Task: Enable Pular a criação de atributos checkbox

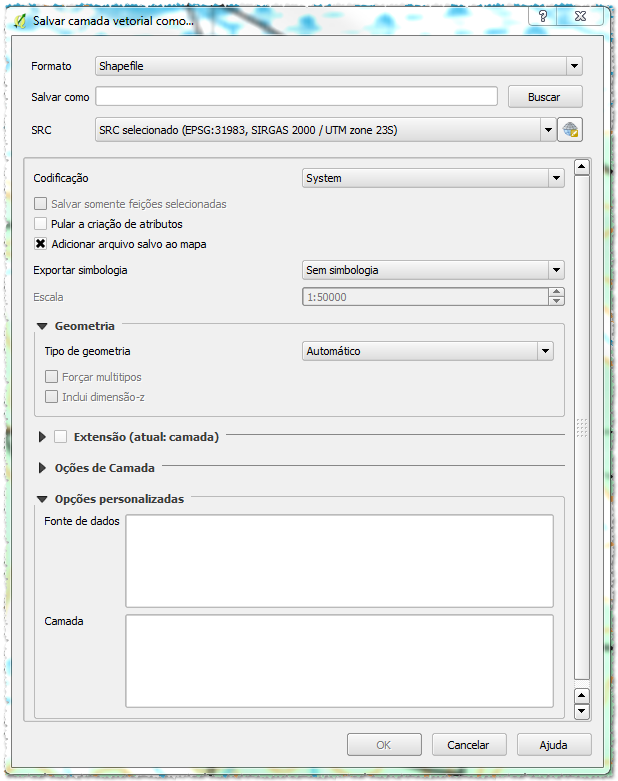Action: pyautogui.click(x=41, y=224)
